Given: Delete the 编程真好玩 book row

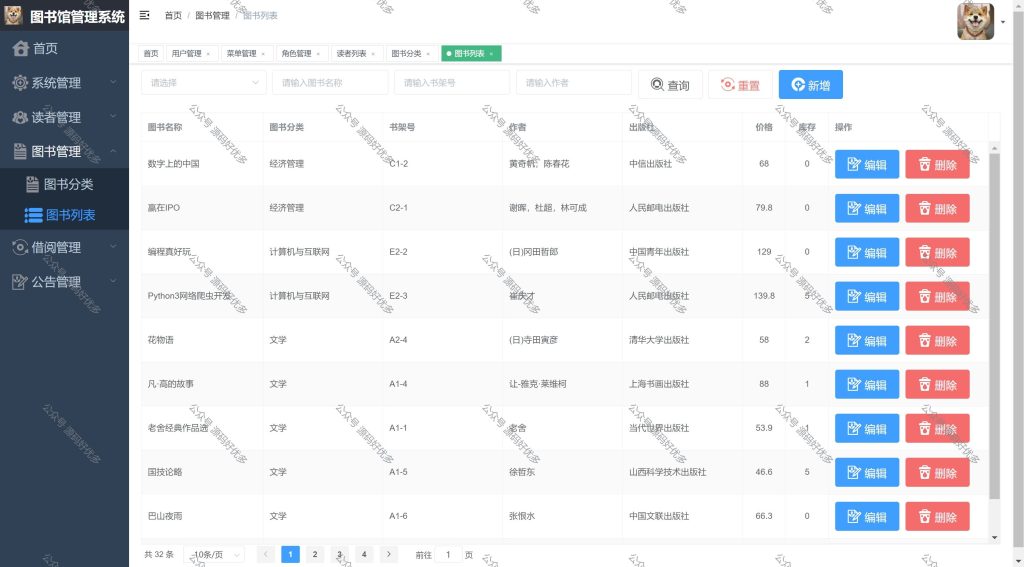Looking at the screenshot, I should tap(937, 252).
